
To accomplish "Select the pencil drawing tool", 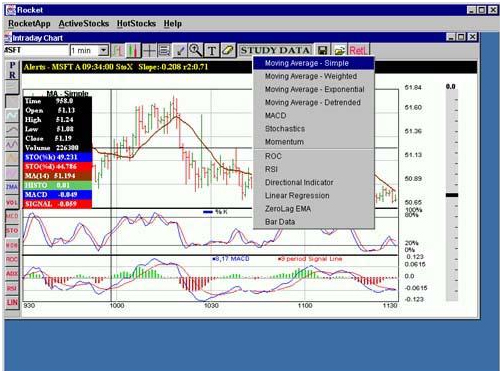I will pos(180,51).
